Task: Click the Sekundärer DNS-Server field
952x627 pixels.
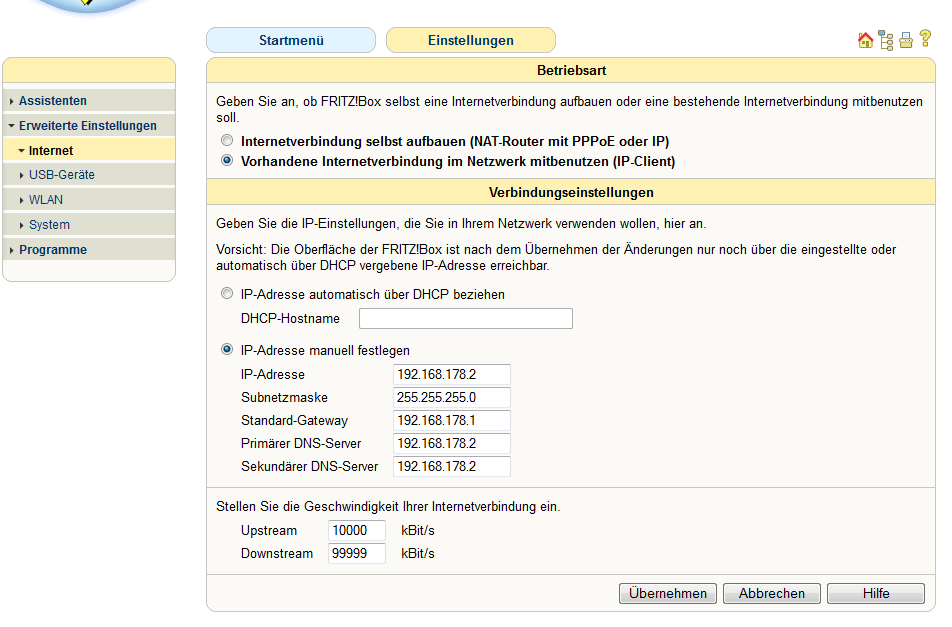Action: tap(452, 467)
